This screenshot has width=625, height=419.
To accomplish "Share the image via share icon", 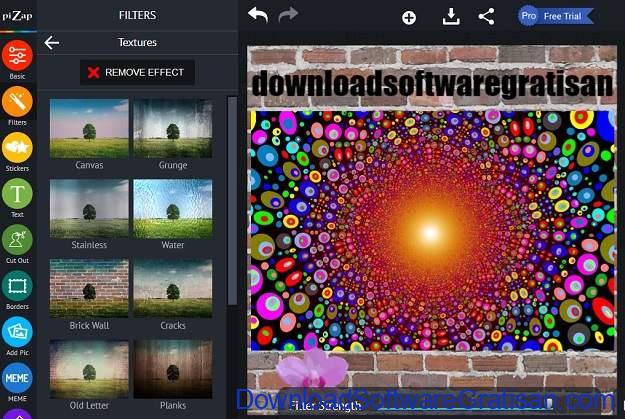I will pos(486,16).
